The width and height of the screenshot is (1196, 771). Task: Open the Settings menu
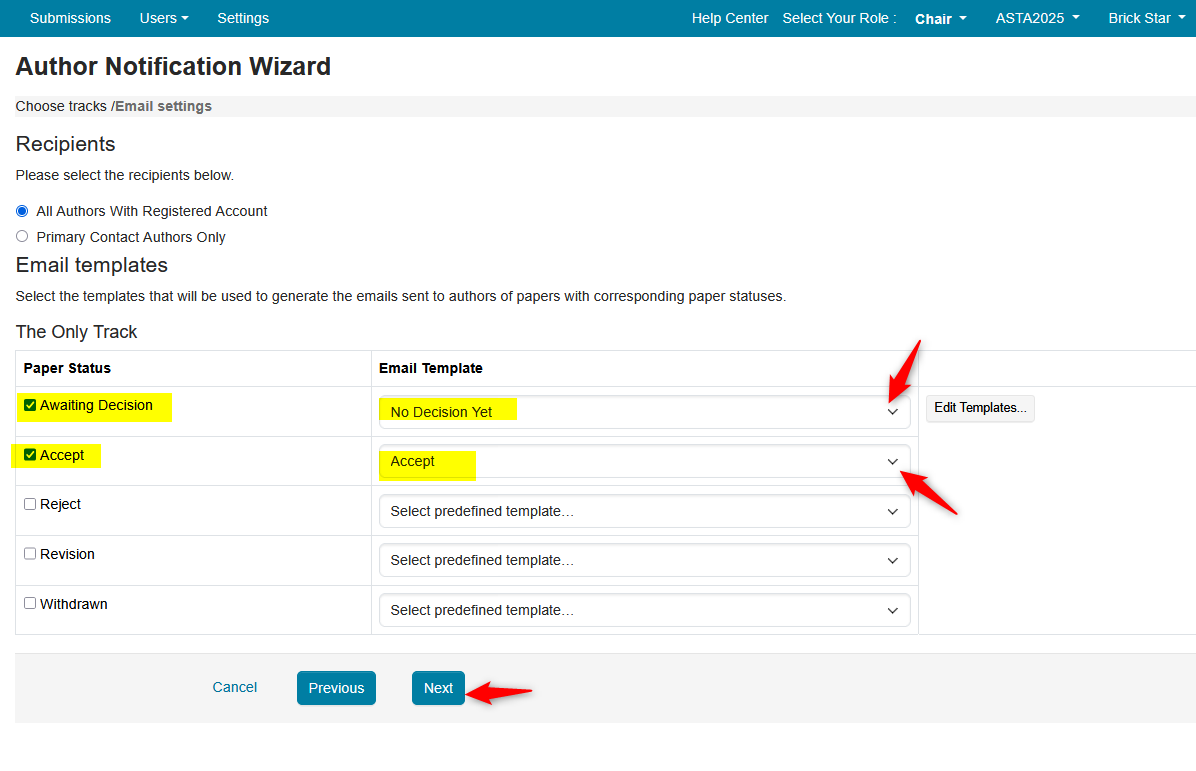pos(242,18)
